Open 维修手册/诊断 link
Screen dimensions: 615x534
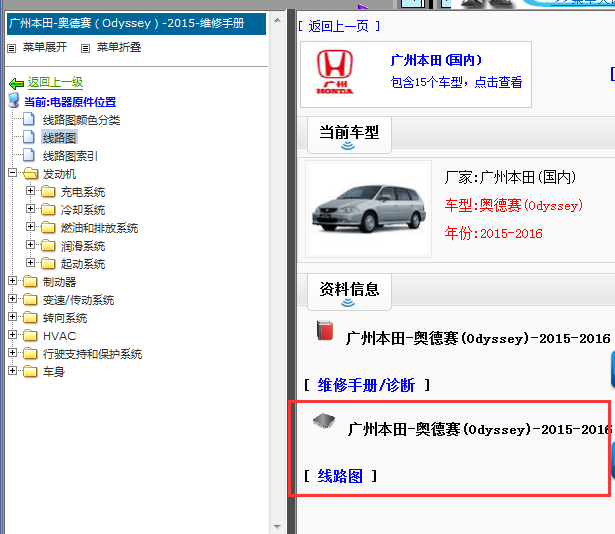pos(366,385)
